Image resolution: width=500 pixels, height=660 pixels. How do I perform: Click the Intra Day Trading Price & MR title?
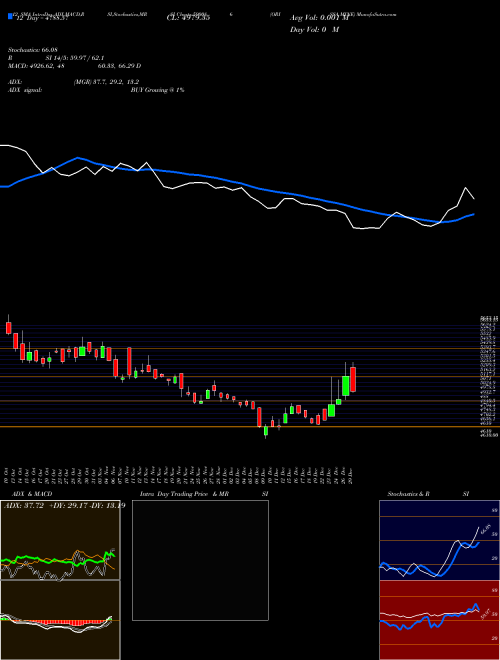[184, 494]
